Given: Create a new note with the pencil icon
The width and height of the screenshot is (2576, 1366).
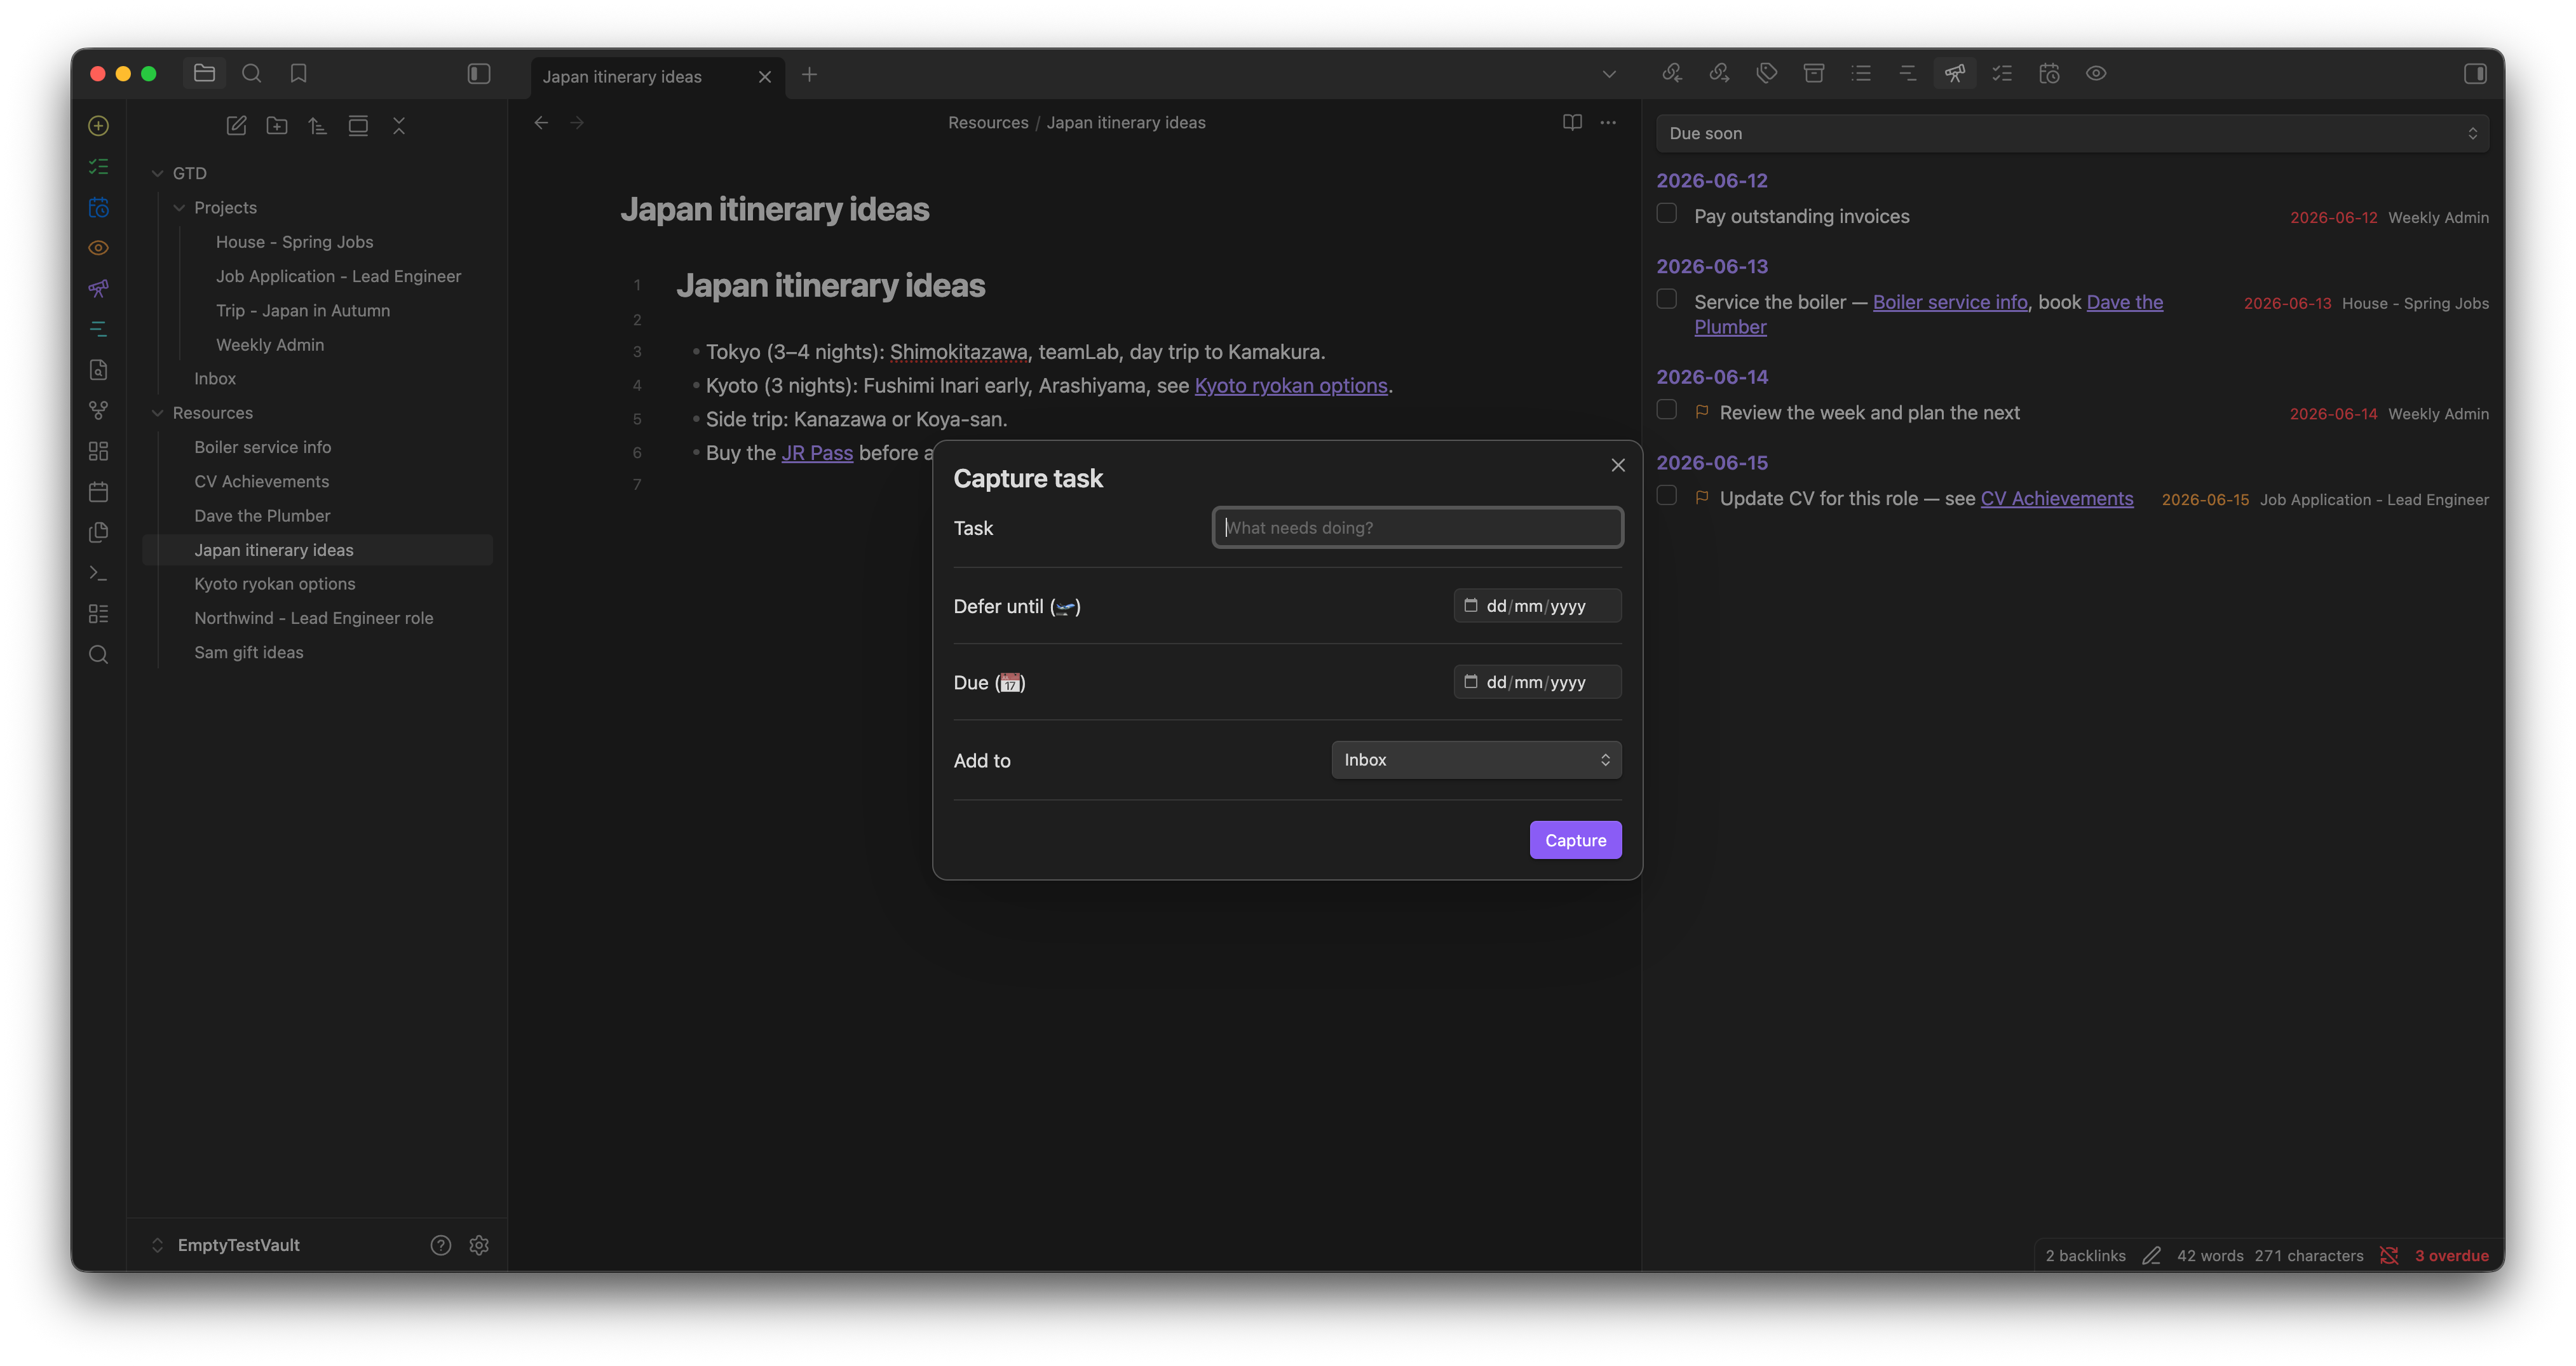Looking at the screenshot, I should [236, 126].
